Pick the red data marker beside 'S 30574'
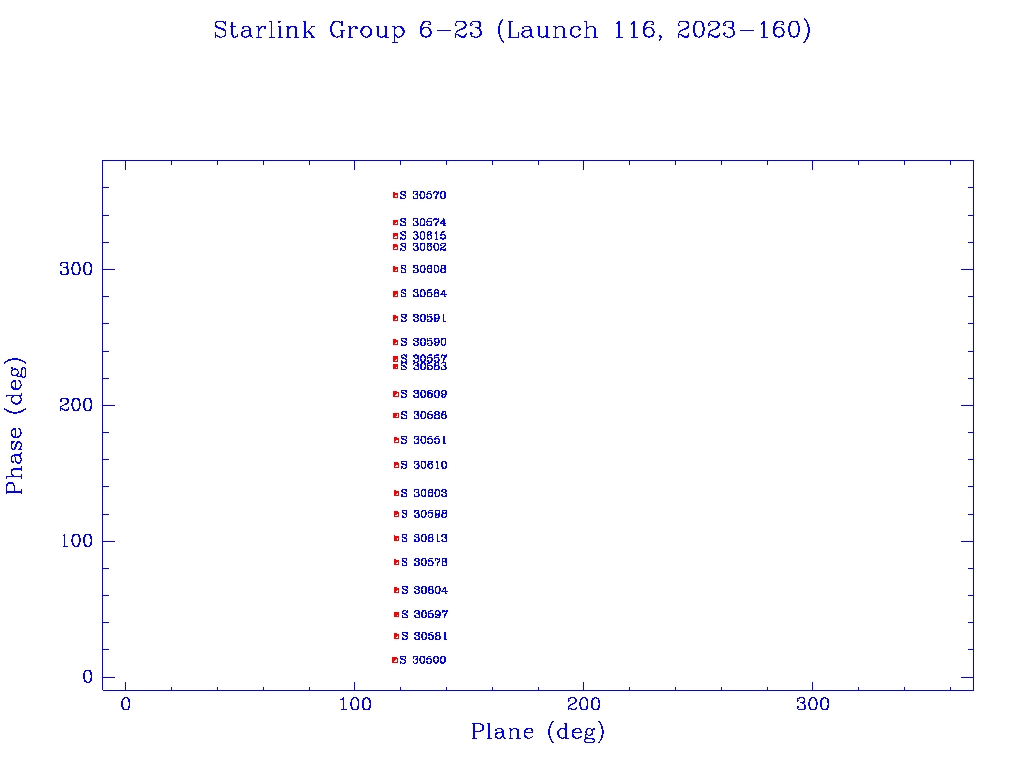 click(x=395, y=223)
